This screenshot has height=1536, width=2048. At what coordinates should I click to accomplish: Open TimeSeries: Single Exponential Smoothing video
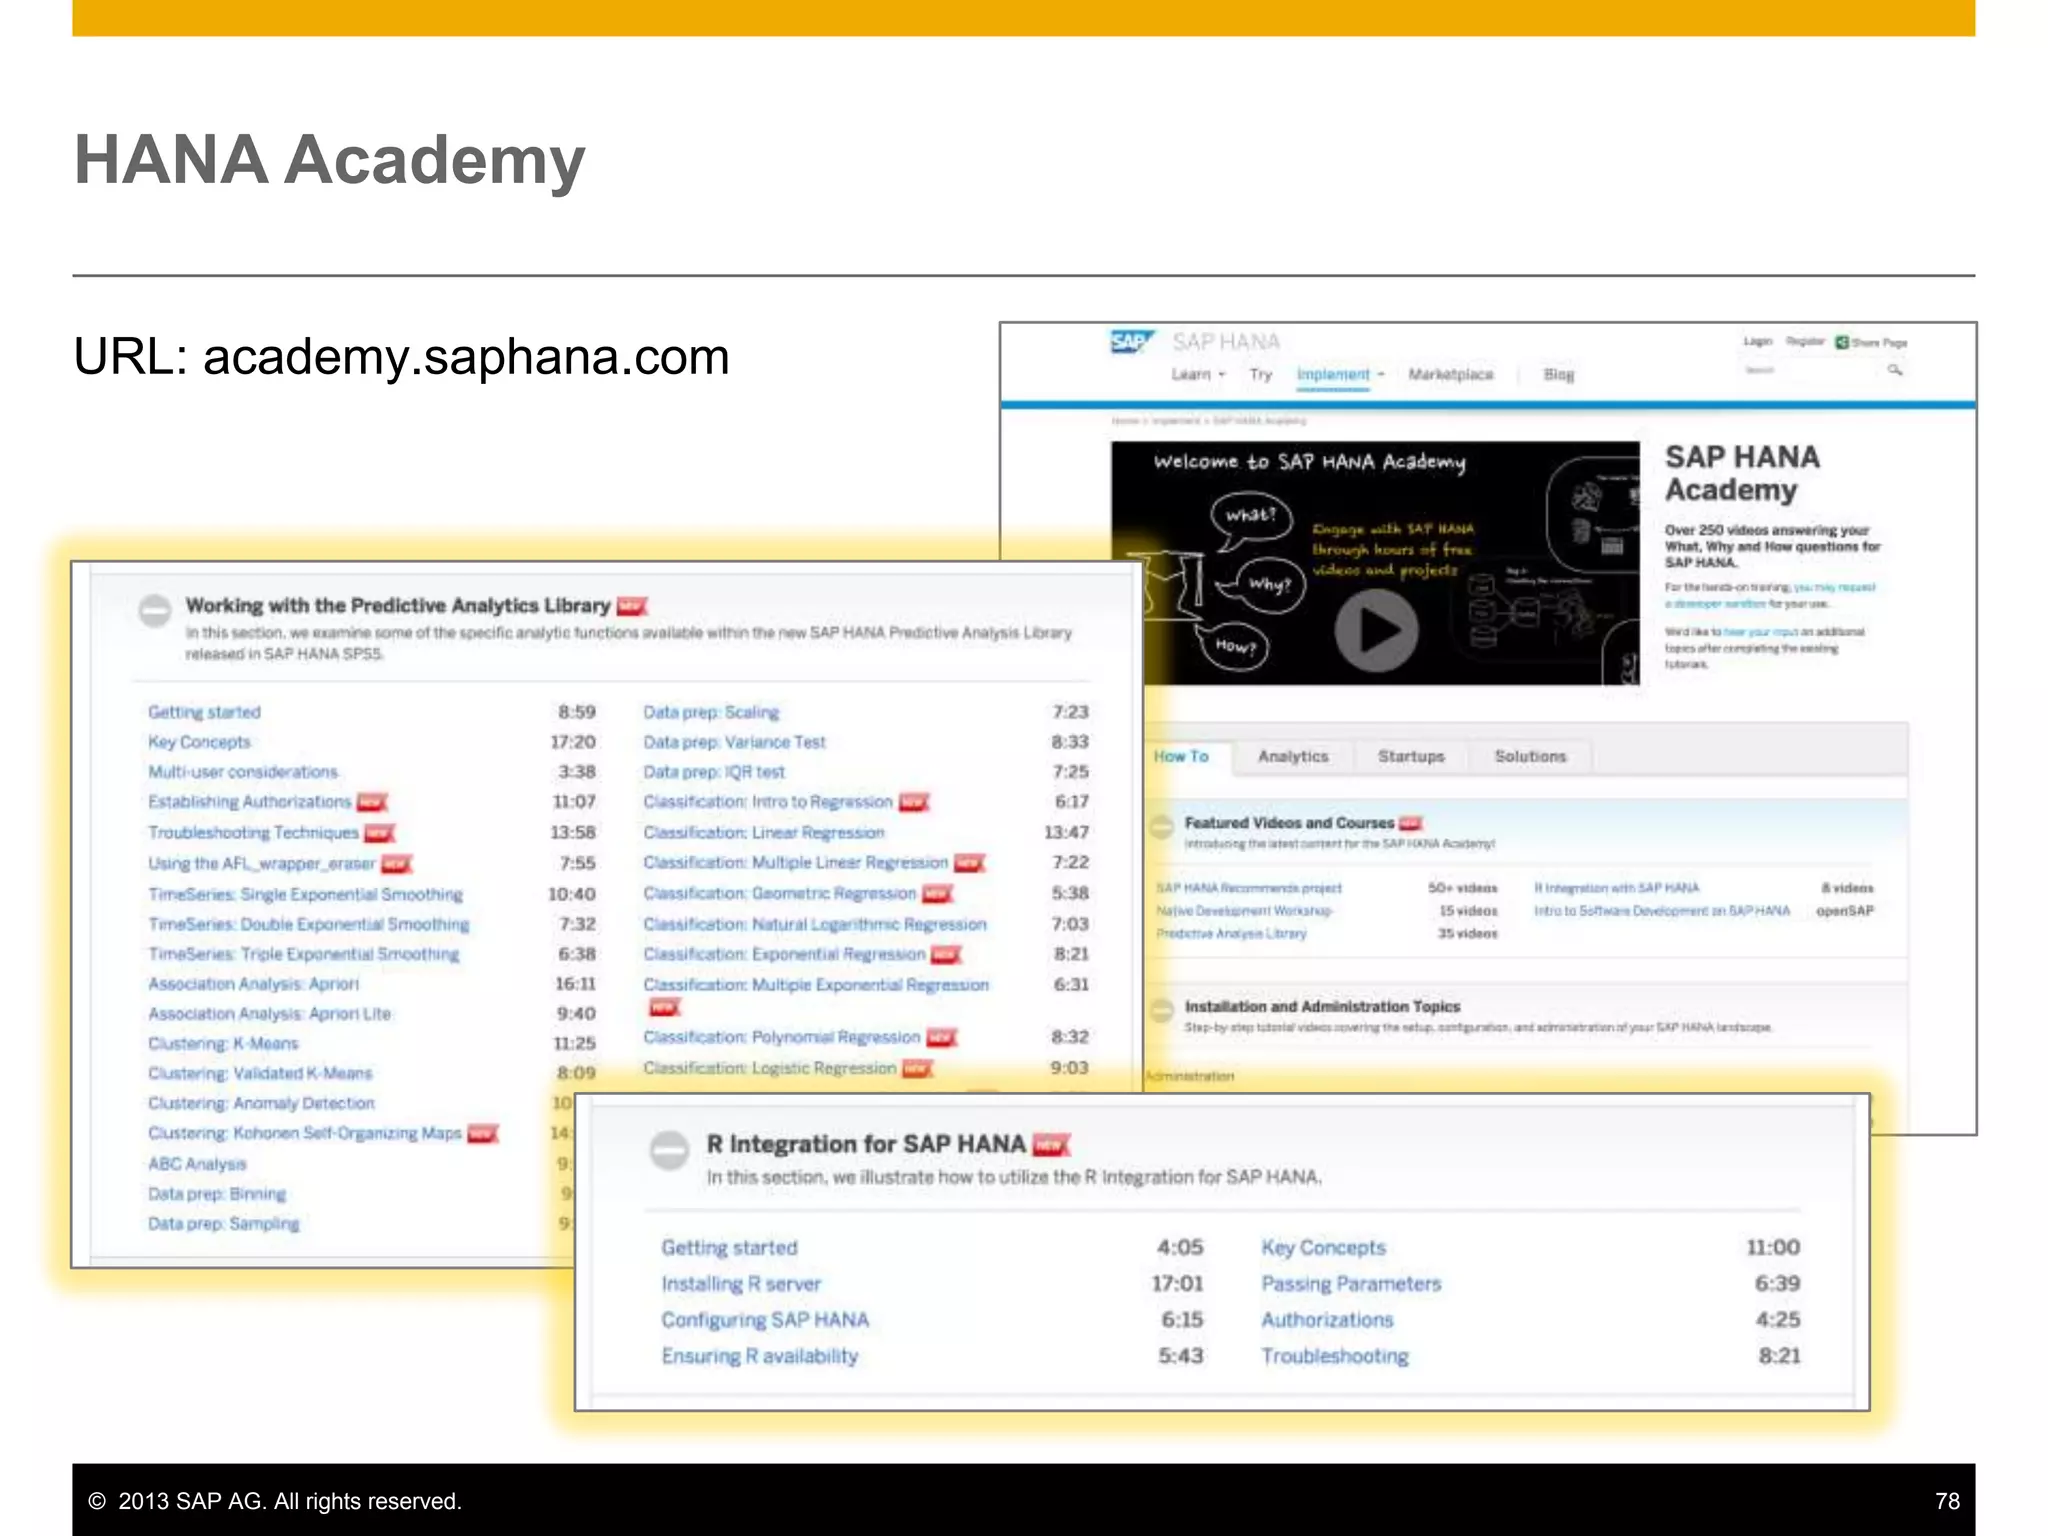click(x=305, y=894)
